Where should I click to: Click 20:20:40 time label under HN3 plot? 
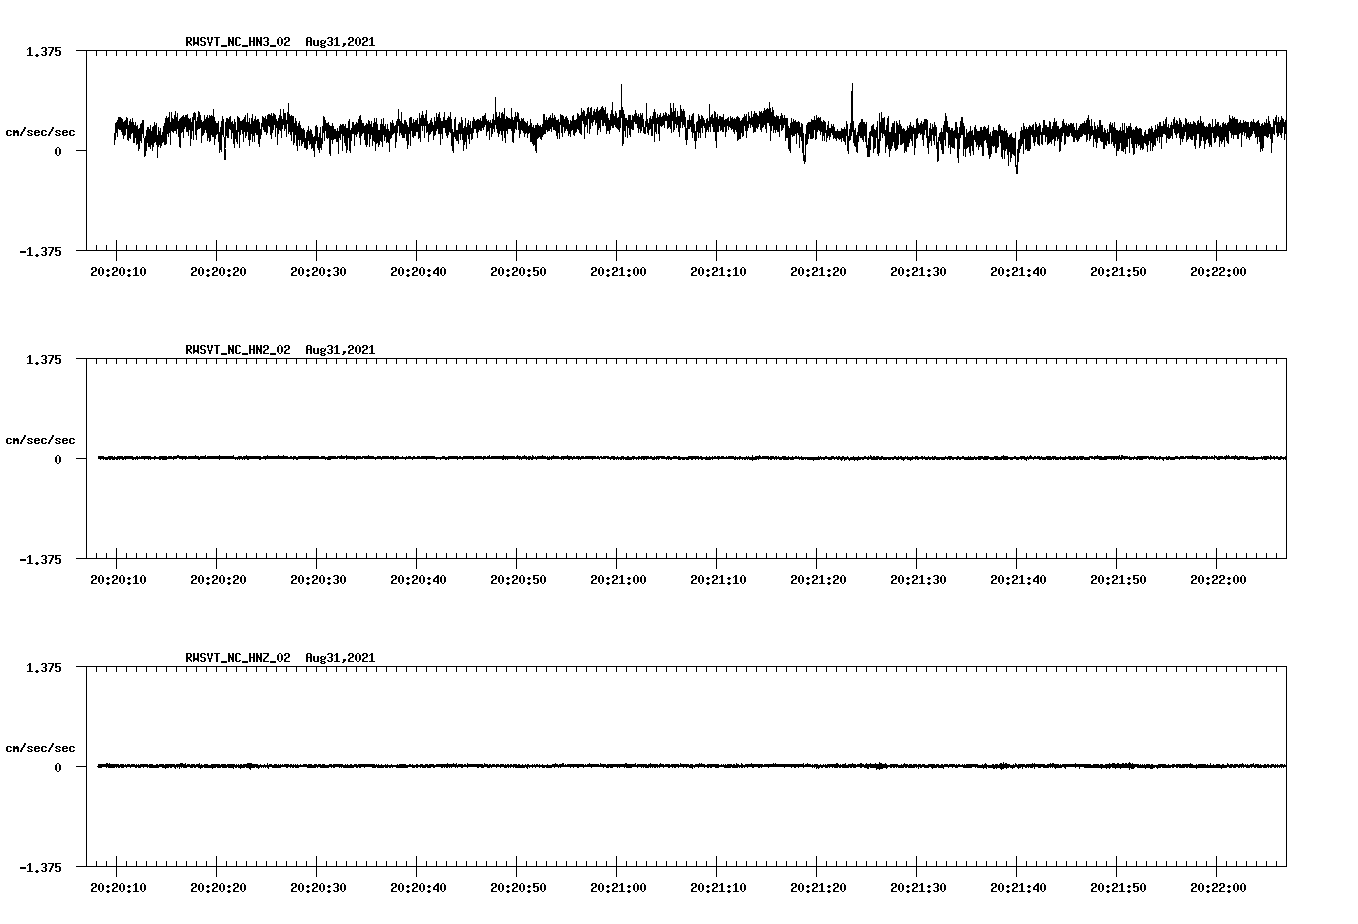point(418,271)
